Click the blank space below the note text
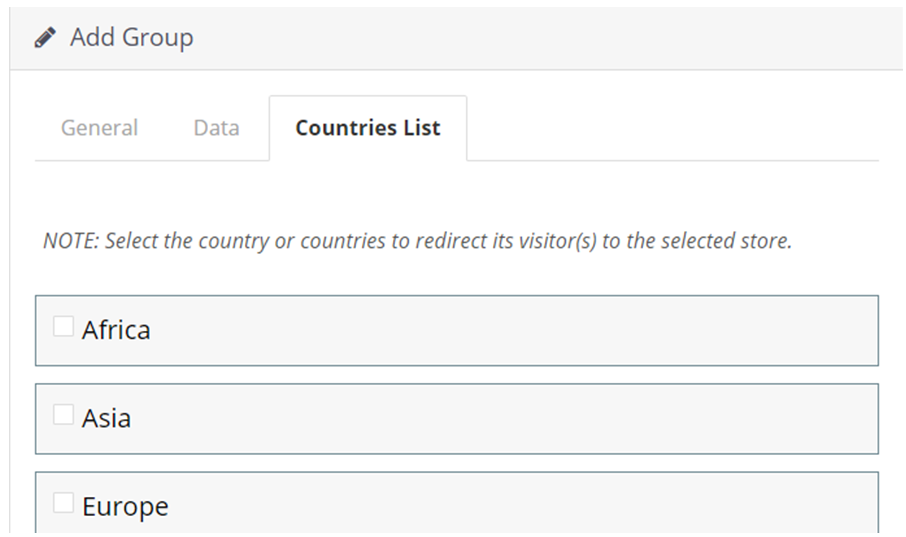906x537 pixels. (456, 275)
